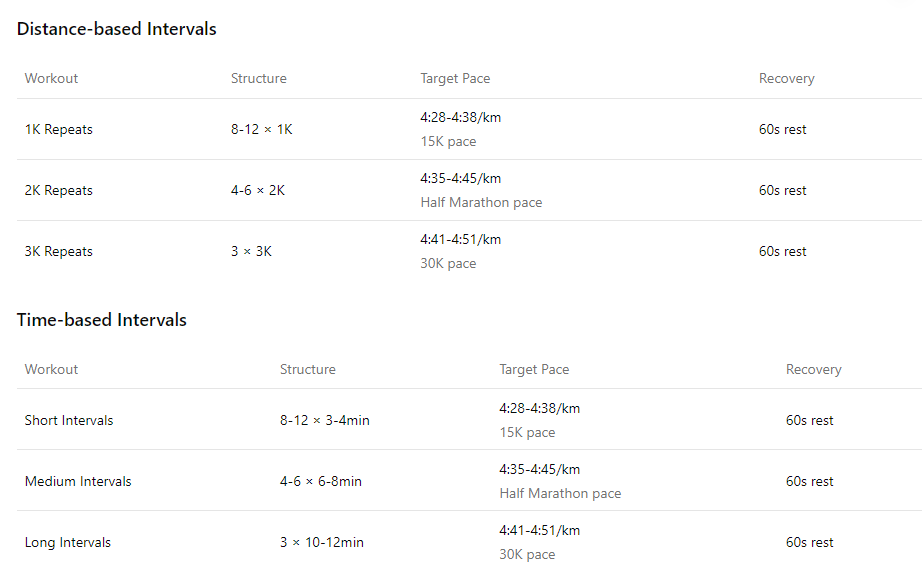
Task: Select the 3K Repeats workout cell
Action: point(59,252)
